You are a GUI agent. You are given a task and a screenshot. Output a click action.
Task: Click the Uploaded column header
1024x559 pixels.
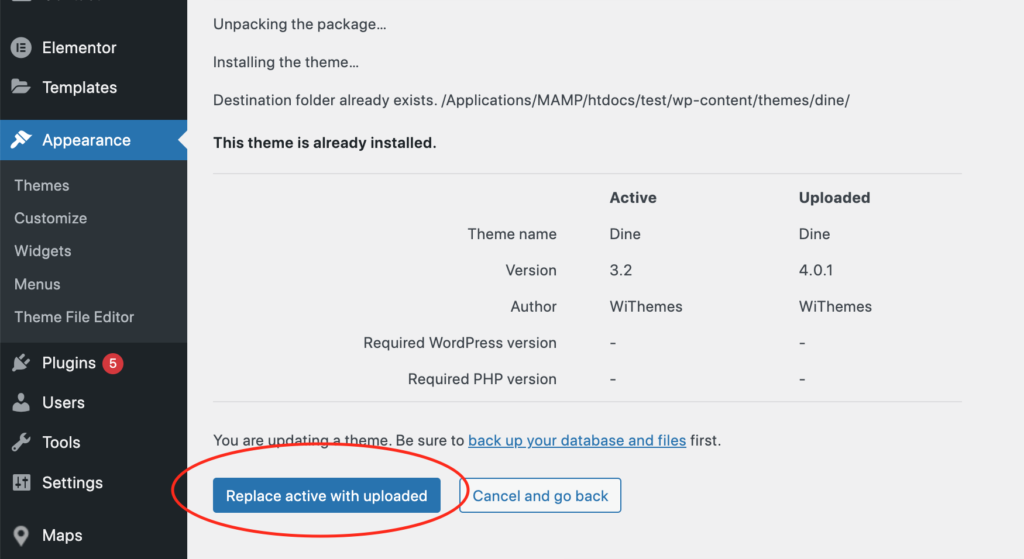point(834,198)
